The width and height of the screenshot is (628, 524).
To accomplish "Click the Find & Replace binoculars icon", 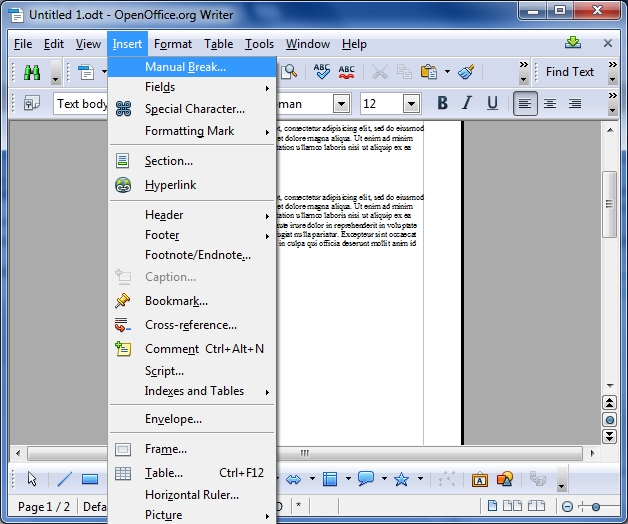I will tap(32, 72).
